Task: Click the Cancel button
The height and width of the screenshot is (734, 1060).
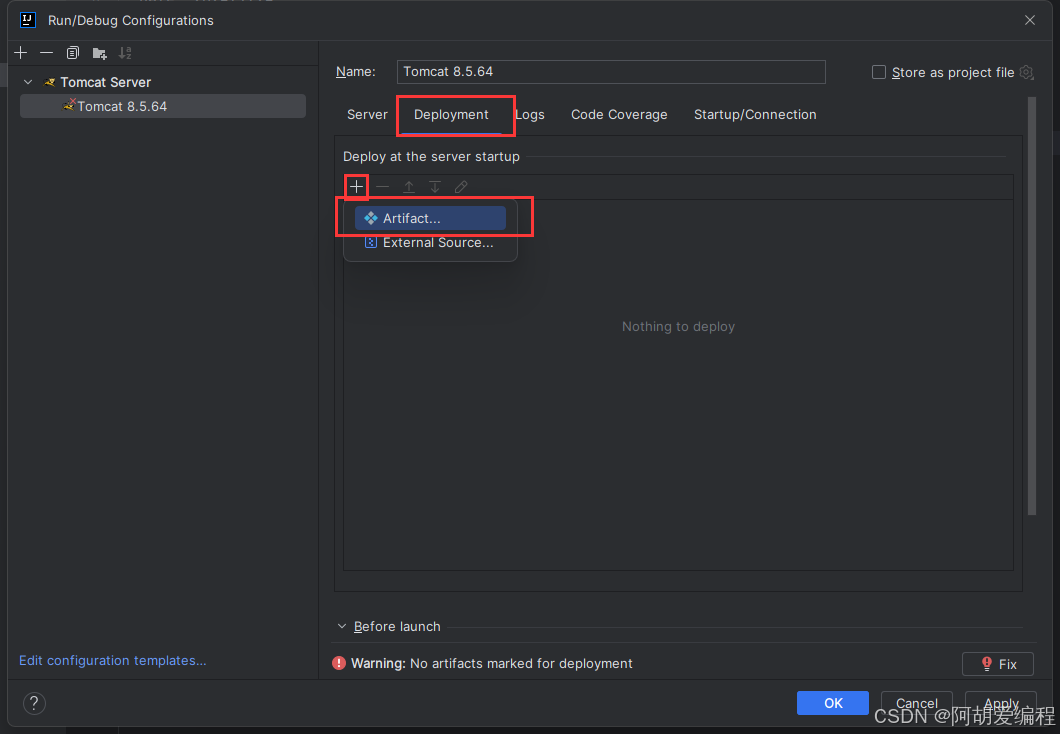Action: tap(917, 703)
